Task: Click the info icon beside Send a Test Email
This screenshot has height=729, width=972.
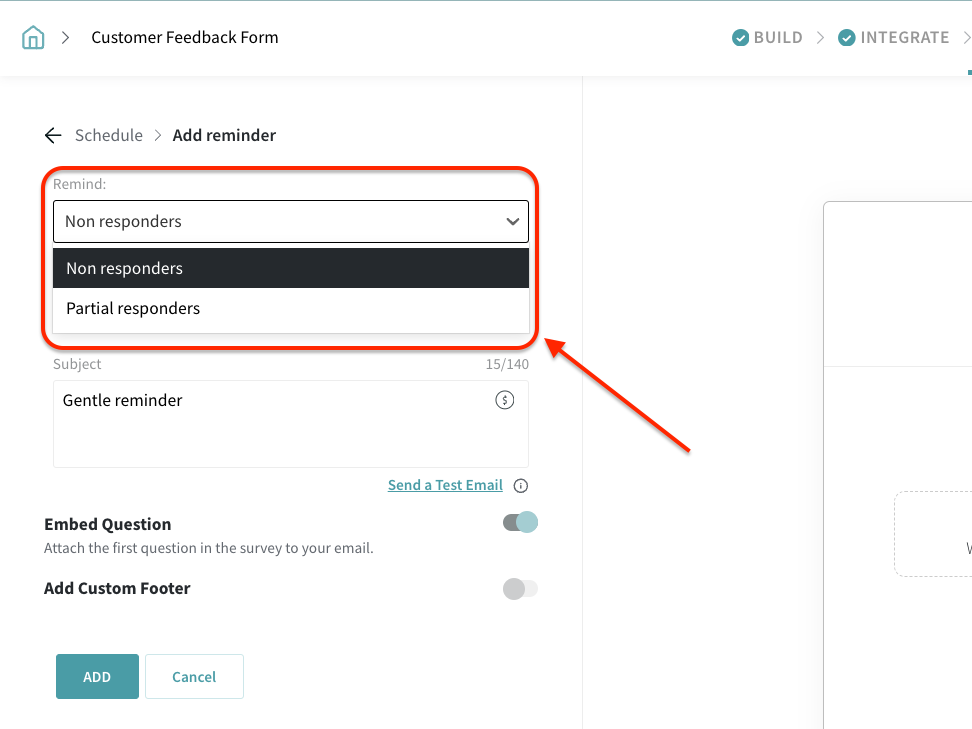Action: coord(521,486)
